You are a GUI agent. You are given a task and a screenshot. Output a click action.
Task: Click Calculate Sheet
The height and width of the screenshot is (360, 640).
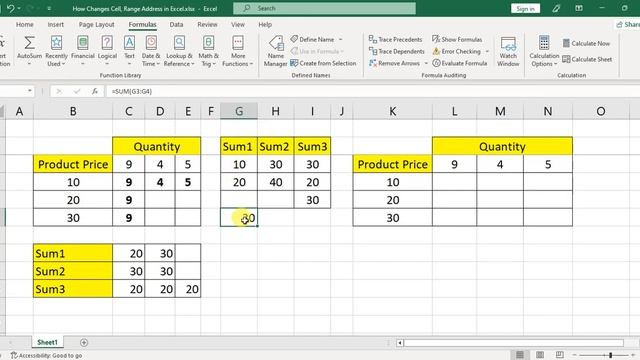[587, 59]
